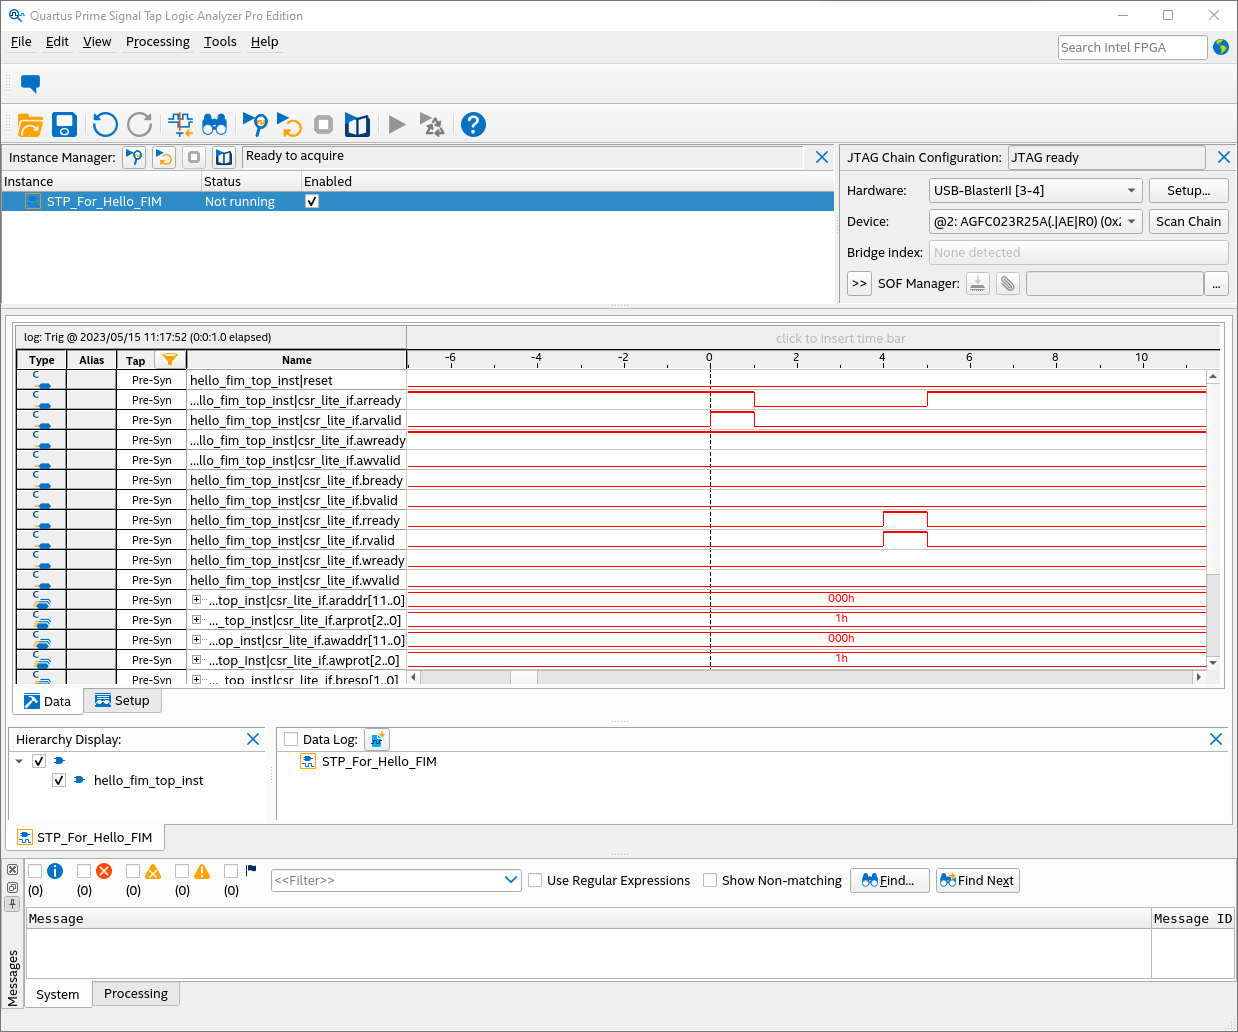Screen dimensions: 1238x1032
Task: Click the Run Analysis icon in main toolbar
Action: tap(256, 125)
